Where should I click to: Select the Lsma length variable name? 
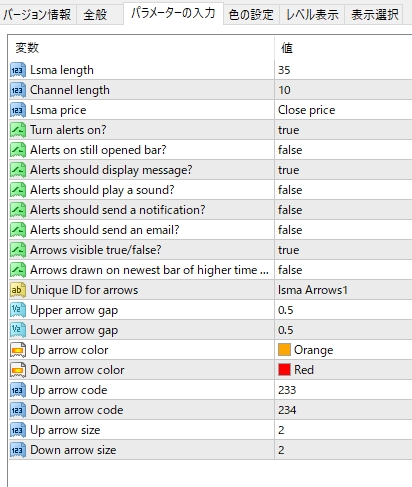pos(62,70)
